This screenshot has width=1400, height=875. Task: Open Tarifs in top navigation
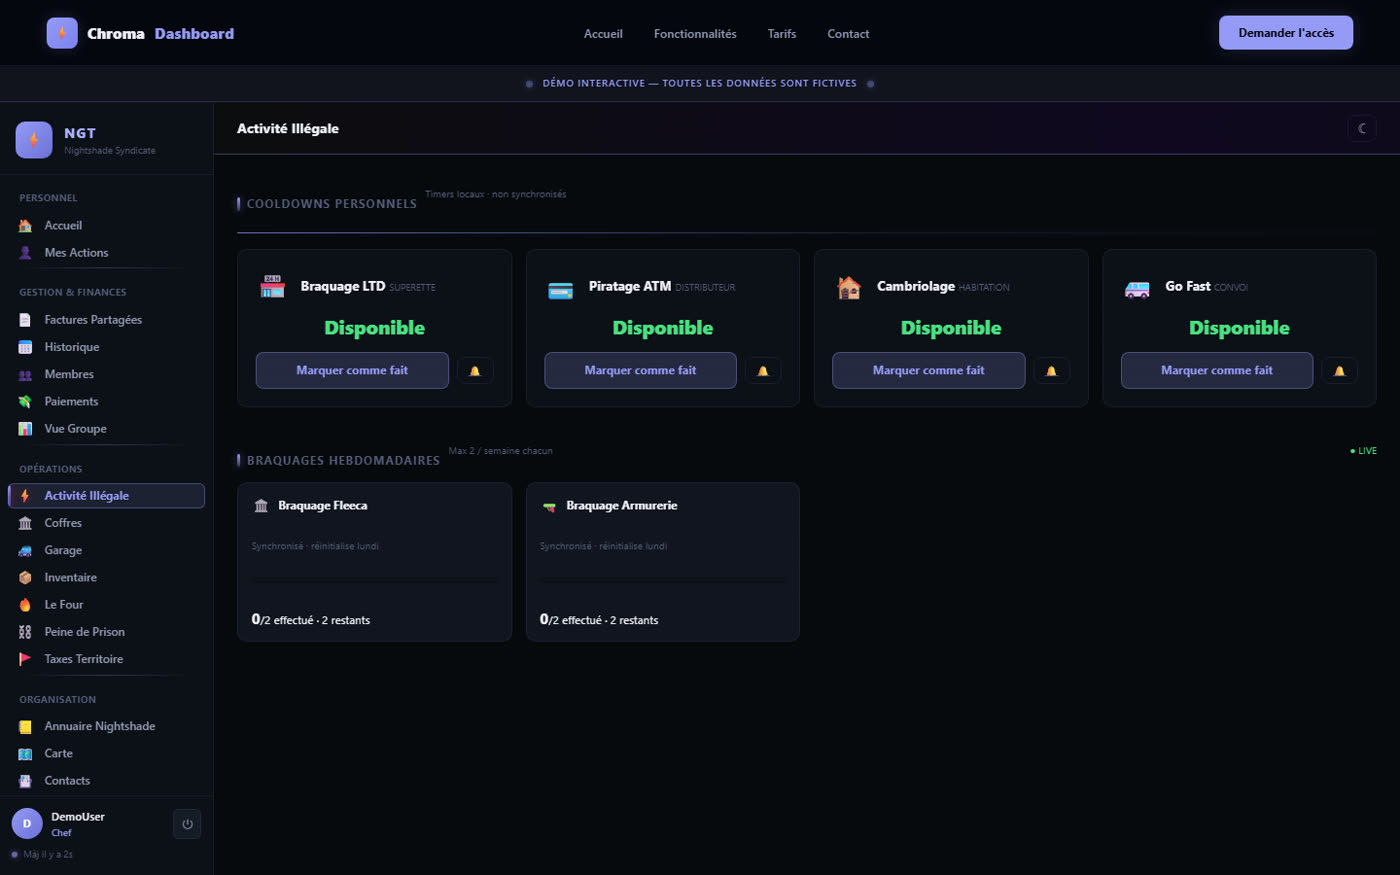tap(782, 34)
